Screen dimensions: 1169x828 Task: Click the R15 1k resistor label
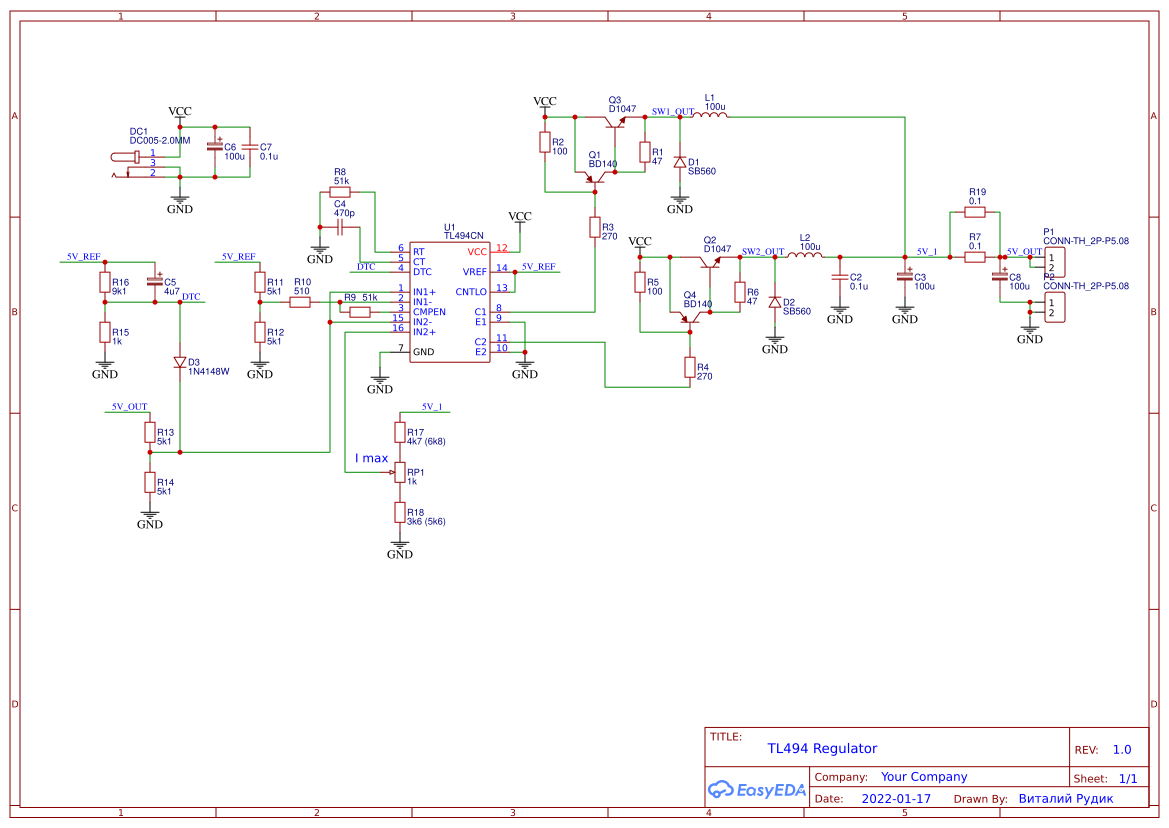point(121,337)
